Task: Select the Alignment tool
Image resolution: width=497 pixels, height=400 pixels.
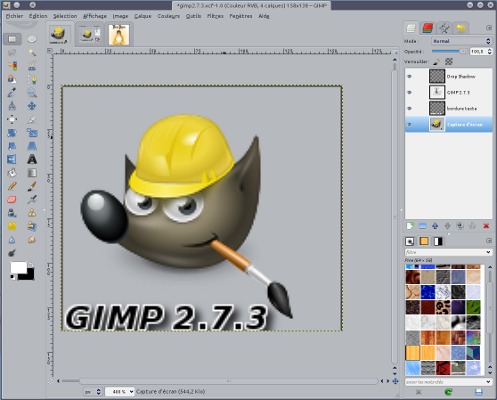Action: [12, 119]
